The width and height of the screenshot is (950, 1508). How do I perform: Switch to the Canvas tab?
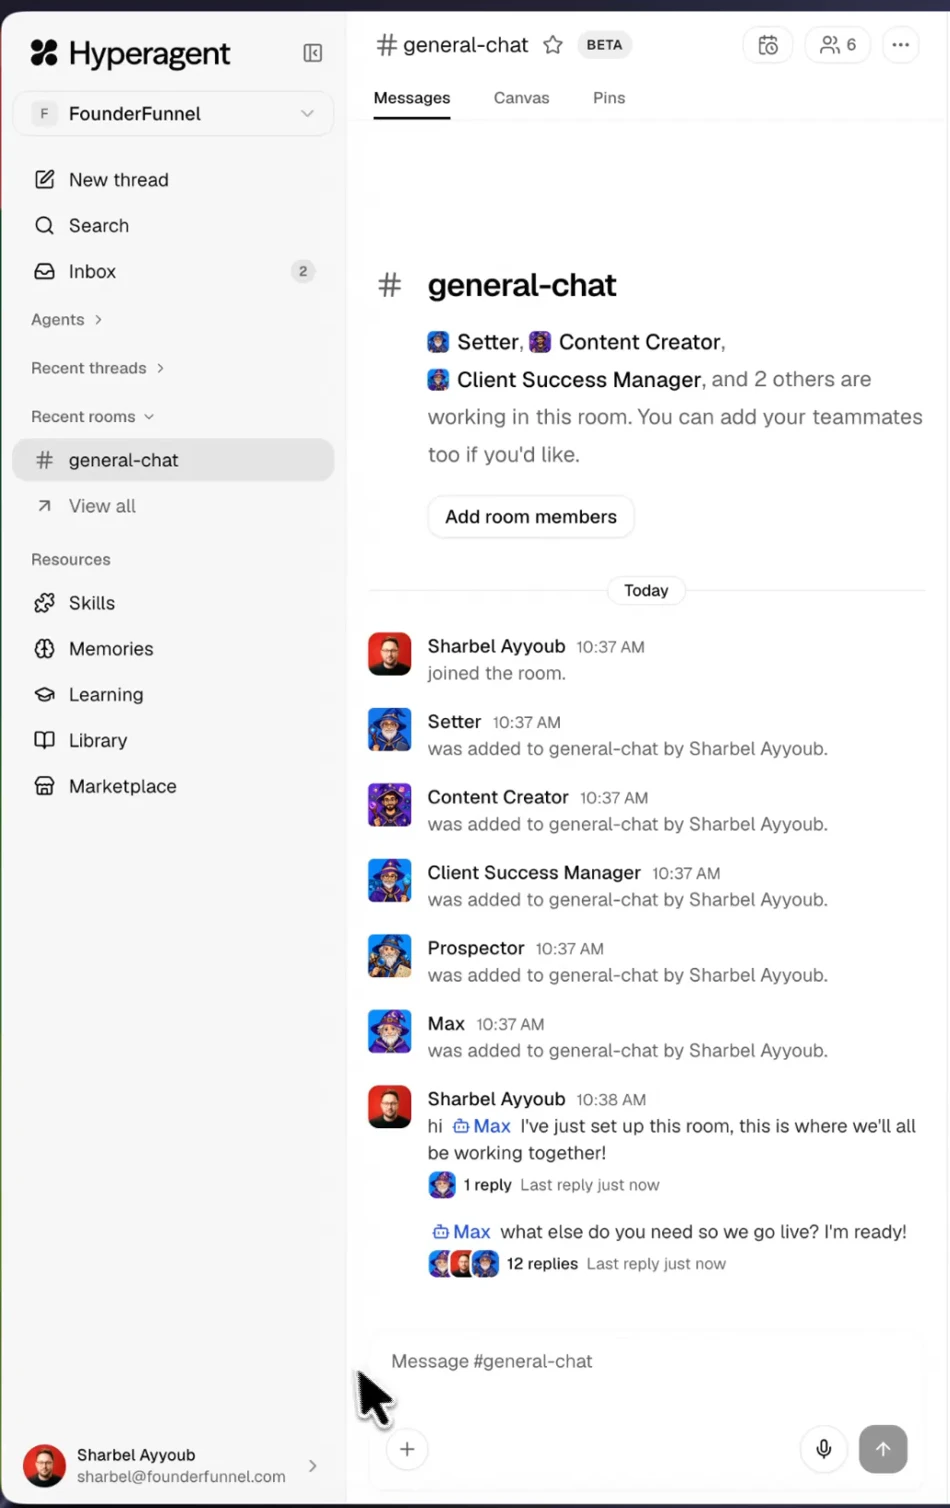pyautogui.click(x=521, y=98)
